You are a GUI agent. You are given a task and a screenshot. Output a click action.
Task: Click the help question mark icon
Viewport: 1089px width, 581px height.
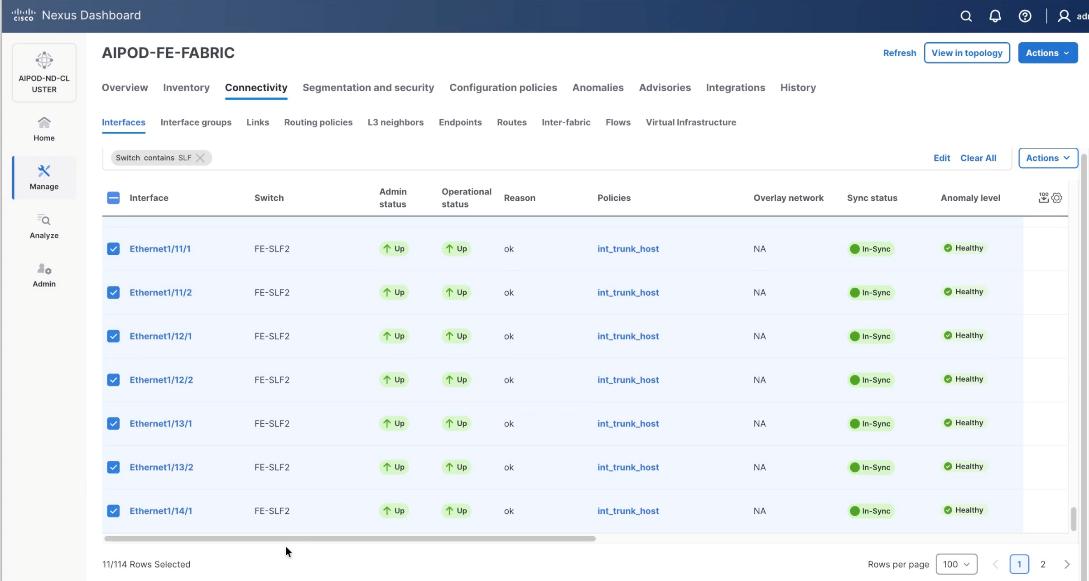tap(1023, 15)
